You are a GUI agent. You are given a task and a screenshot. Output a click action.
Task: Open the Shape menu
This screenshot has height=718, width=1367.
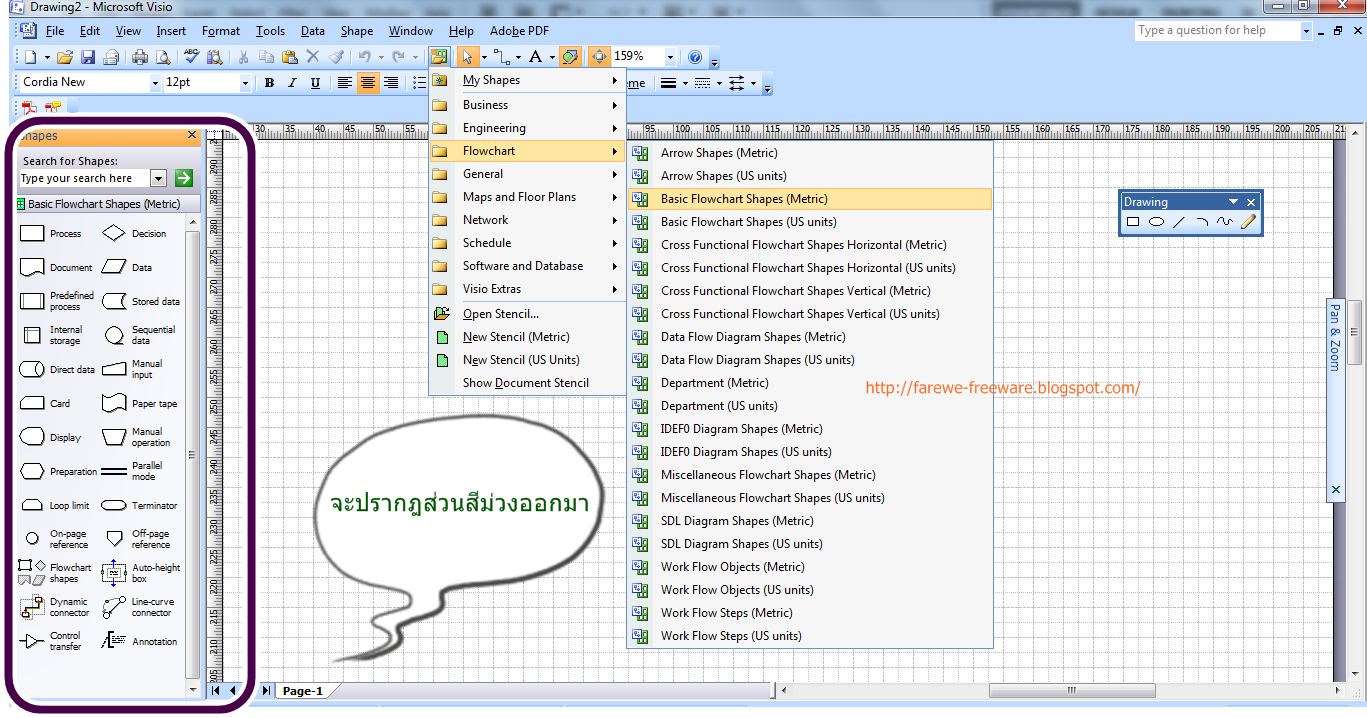pyautogui.click(x=357, y=31)
